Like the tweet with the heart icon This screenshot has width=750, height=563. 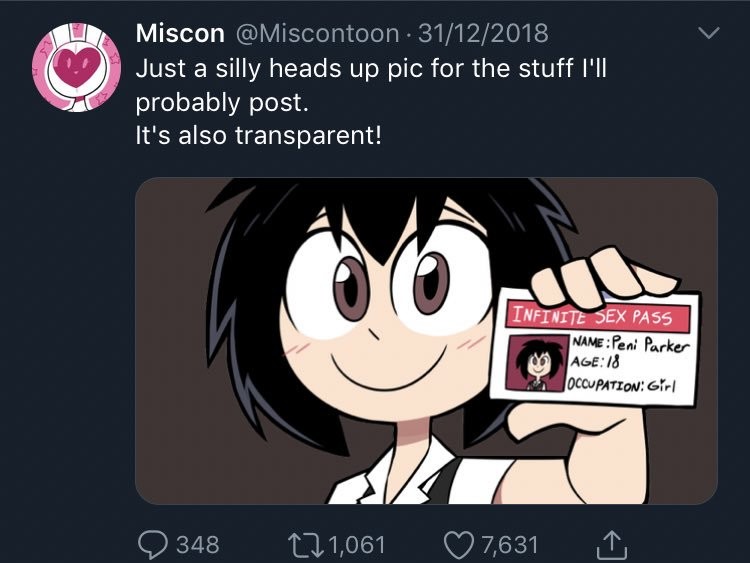coord(459,545)
